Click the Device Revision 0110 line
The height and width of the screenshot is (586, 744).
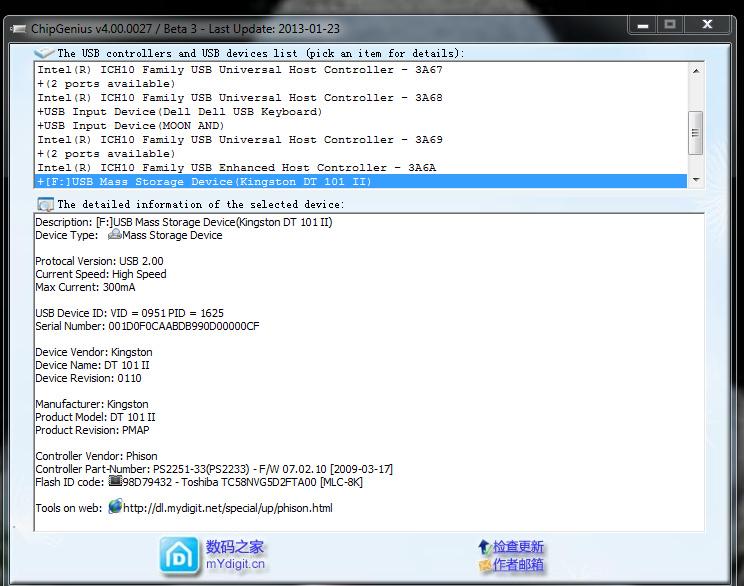88,378
